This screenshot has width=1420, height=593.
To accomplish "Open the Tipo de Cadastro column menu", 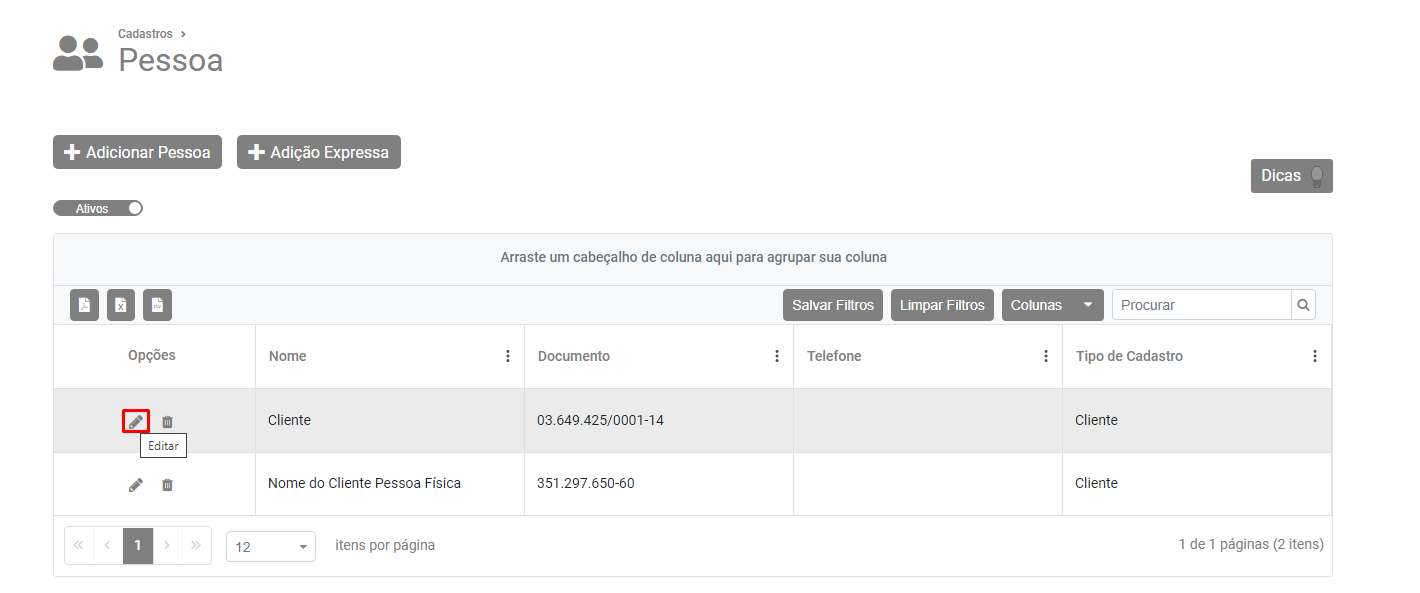I will 1315,356.
